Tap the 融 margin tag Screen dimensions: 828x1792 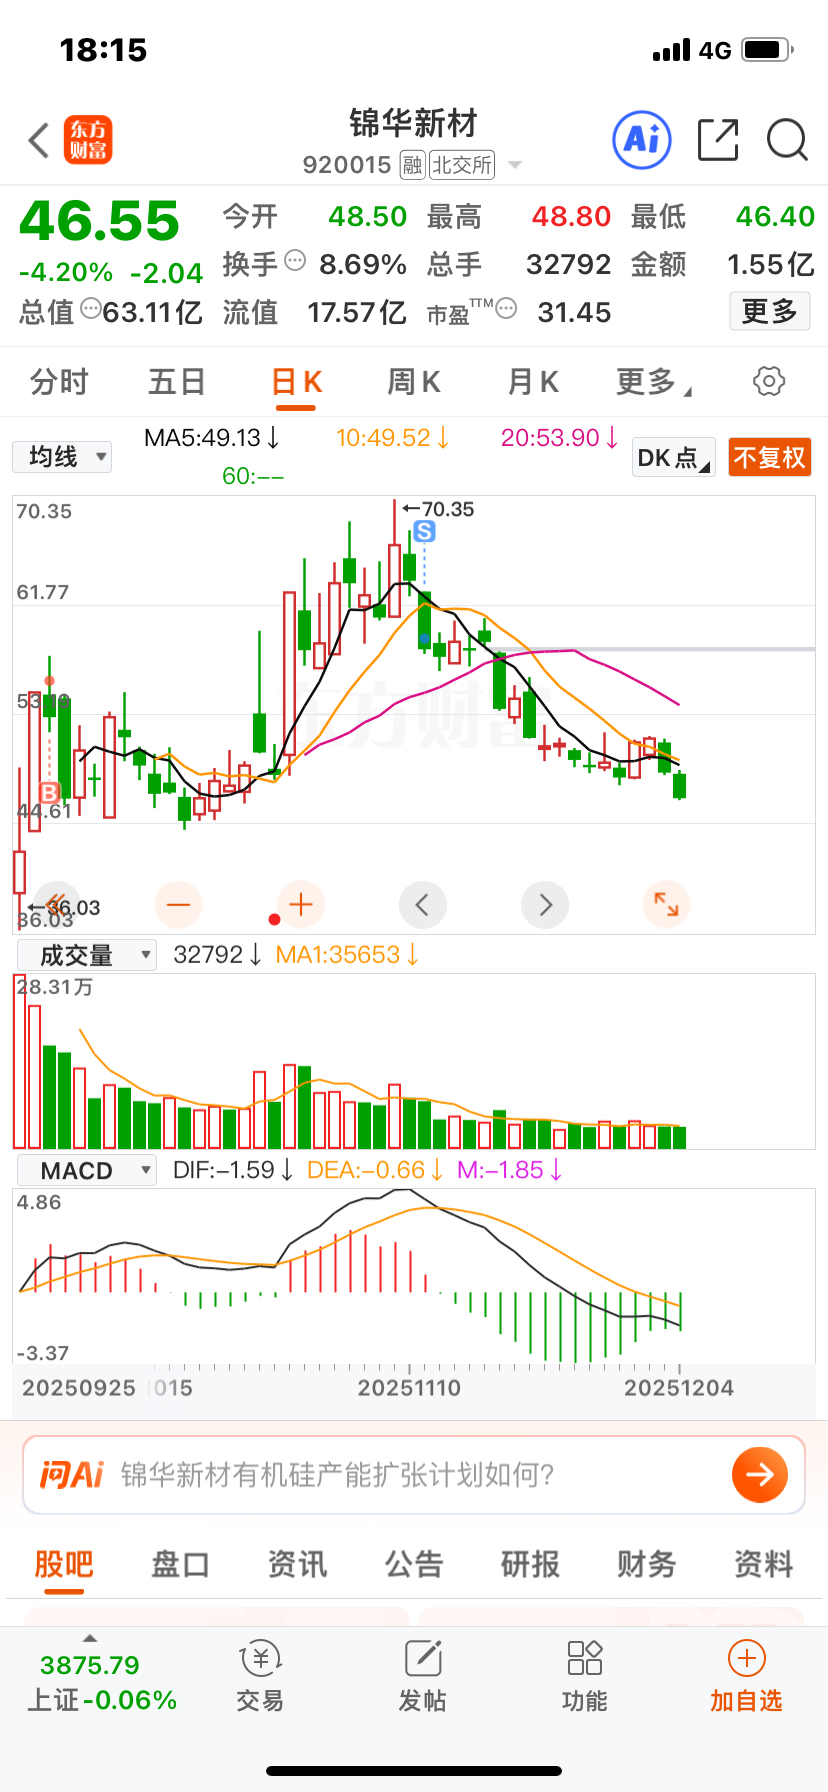[413, 165]
